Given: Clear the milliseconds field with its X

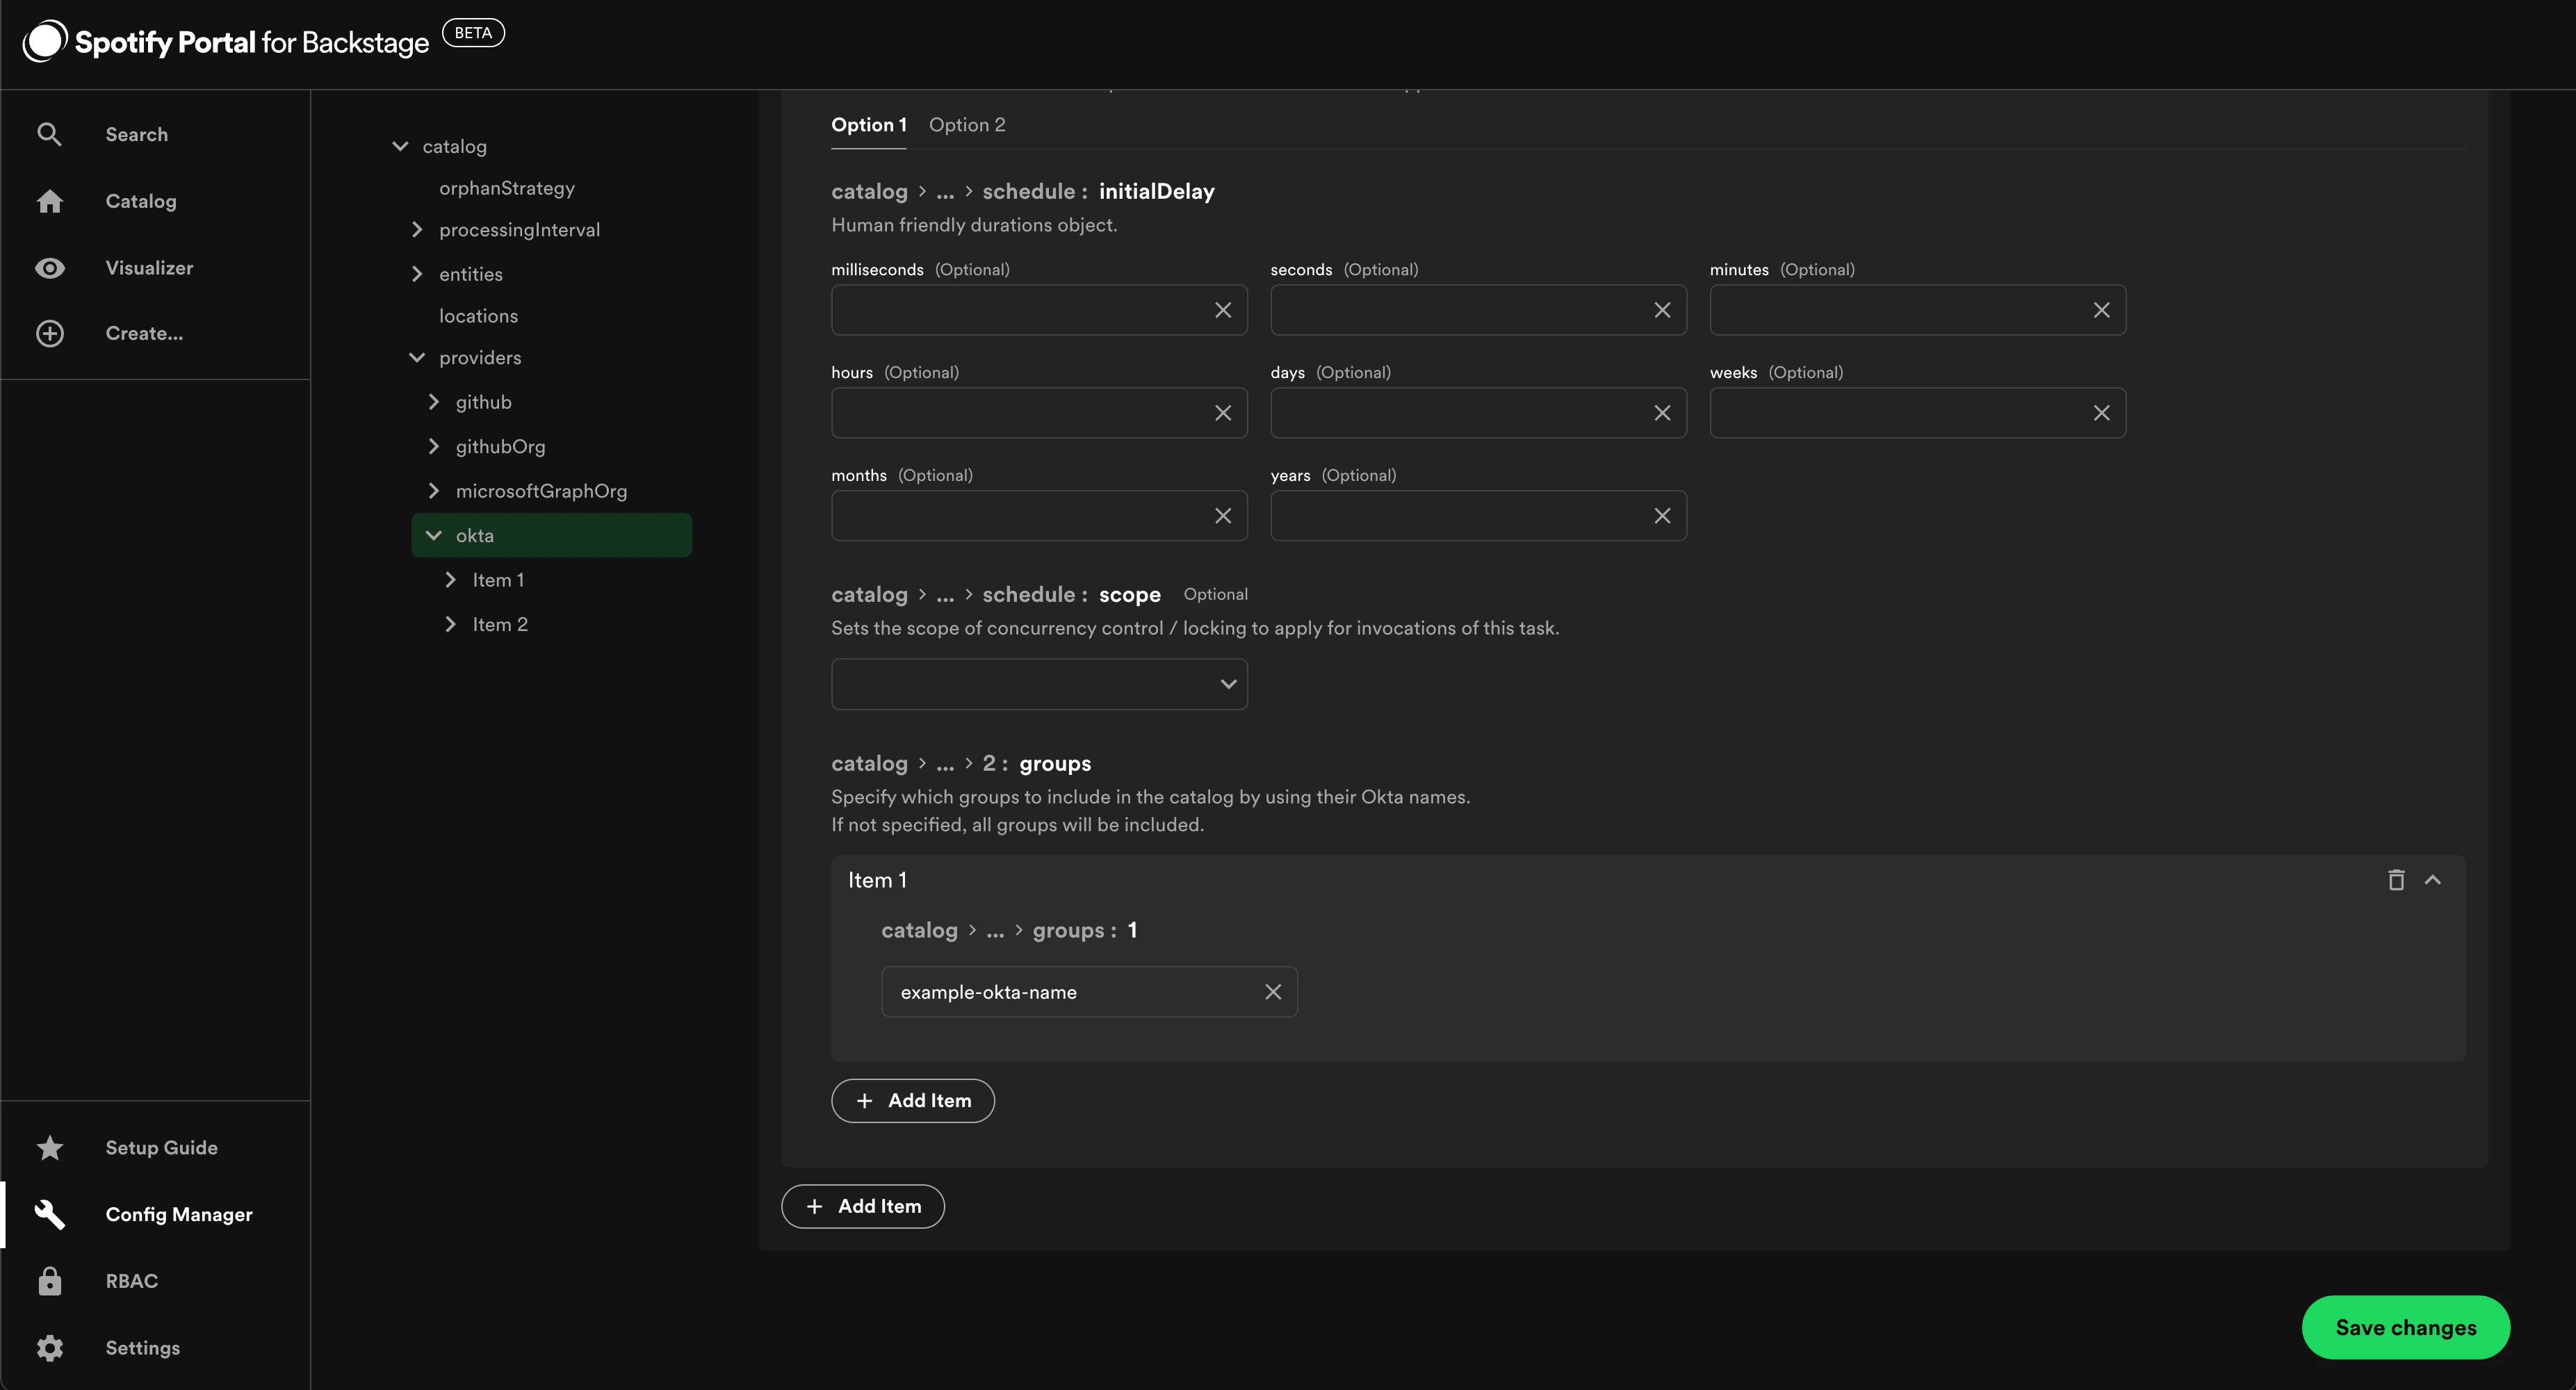Looking at the screenshot, I should pyautogui.click(x=1222, y=310).
